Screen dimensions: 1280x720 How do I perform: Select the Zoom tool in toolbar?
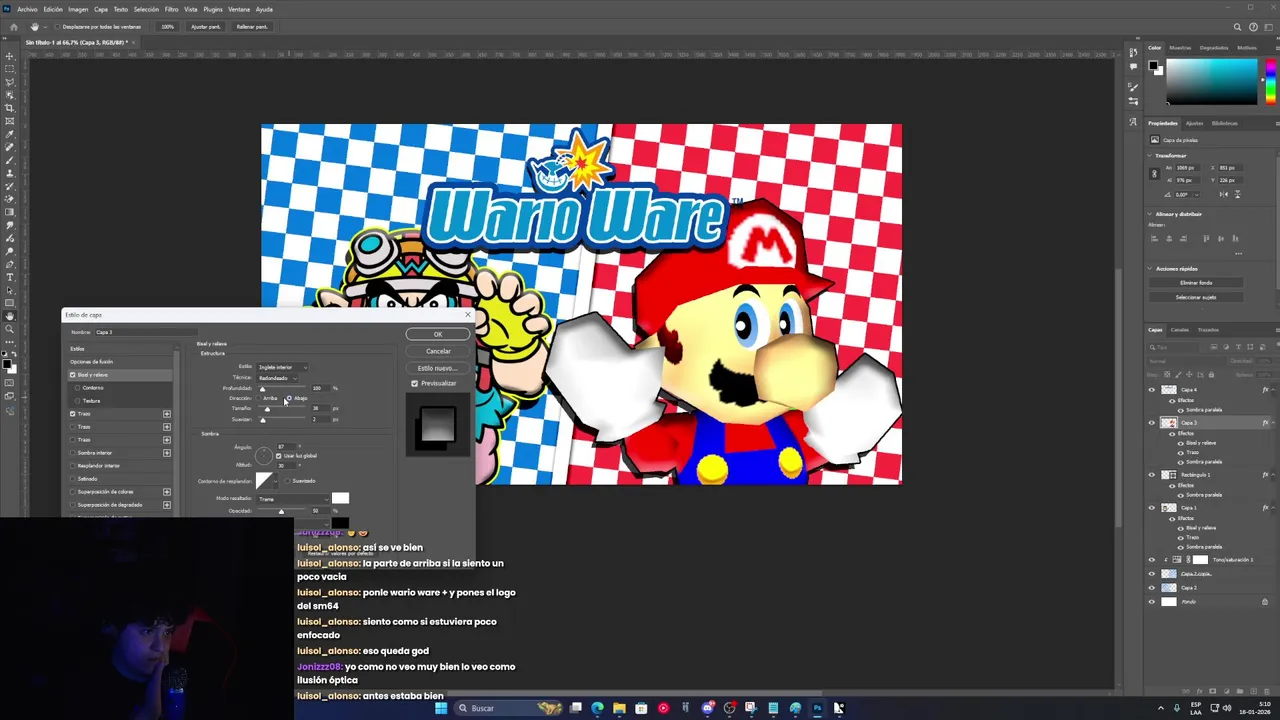pyautogui.click(x=10, y=329)
